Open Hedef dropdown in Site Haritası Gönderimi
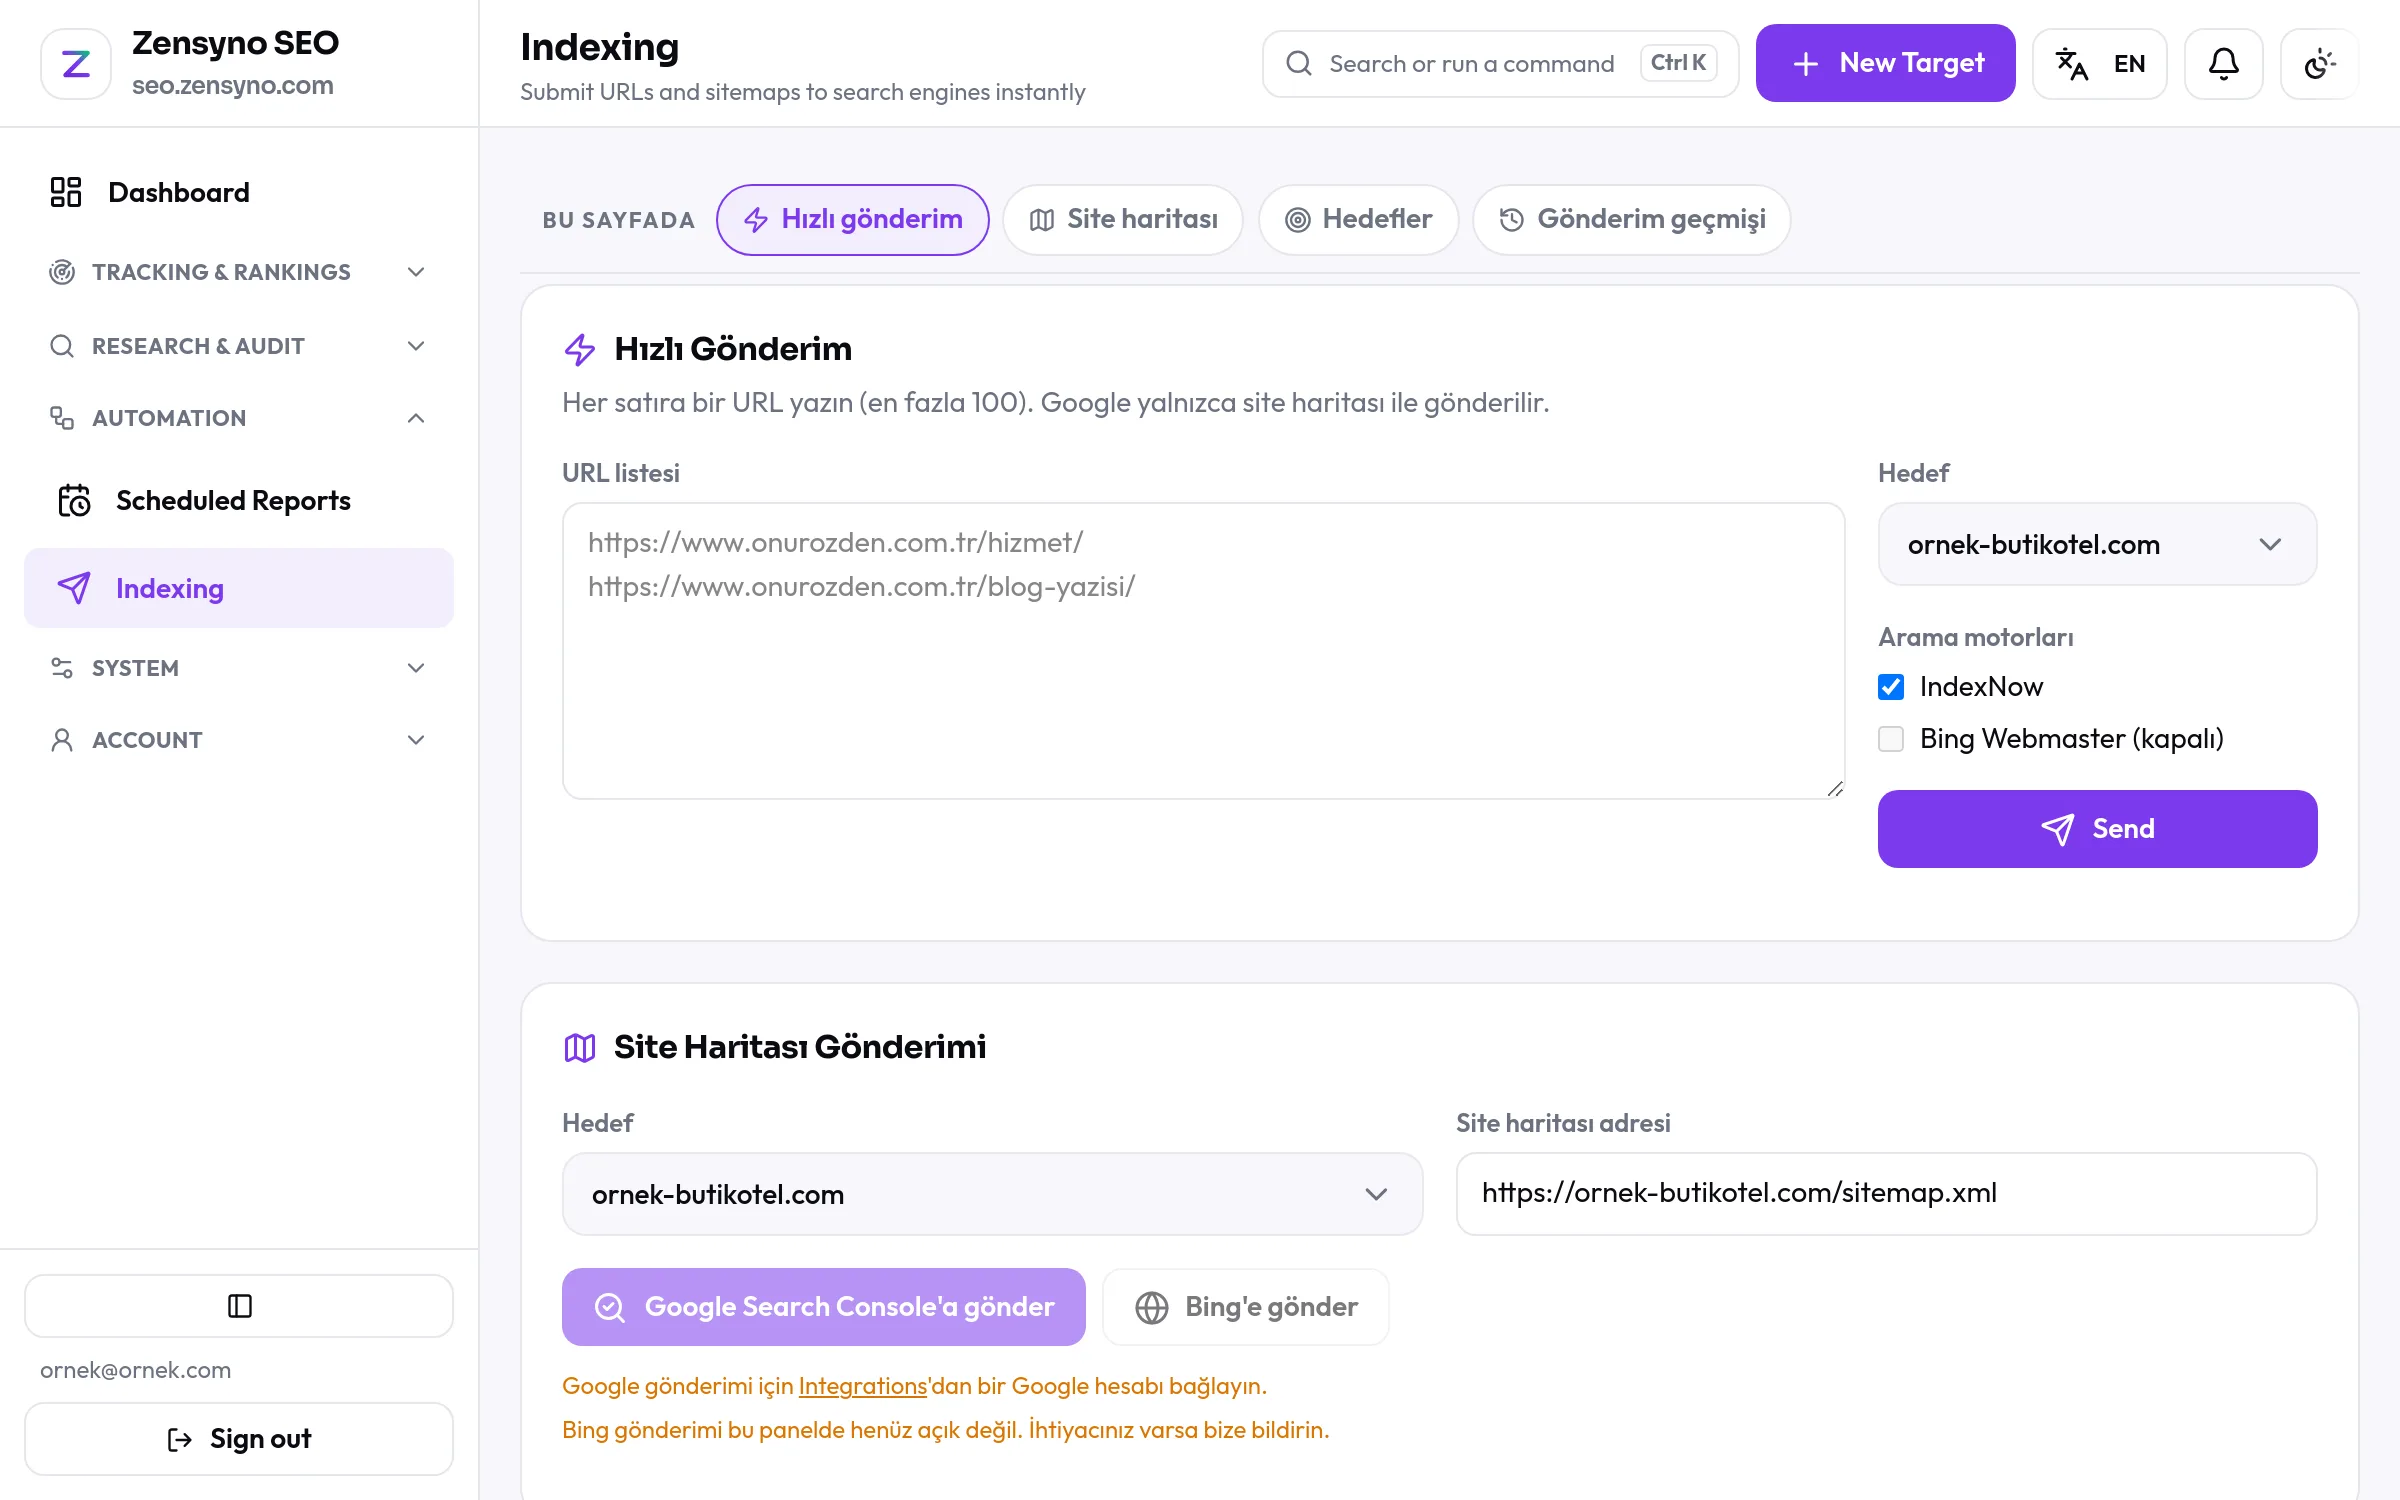 point(992,1194)
